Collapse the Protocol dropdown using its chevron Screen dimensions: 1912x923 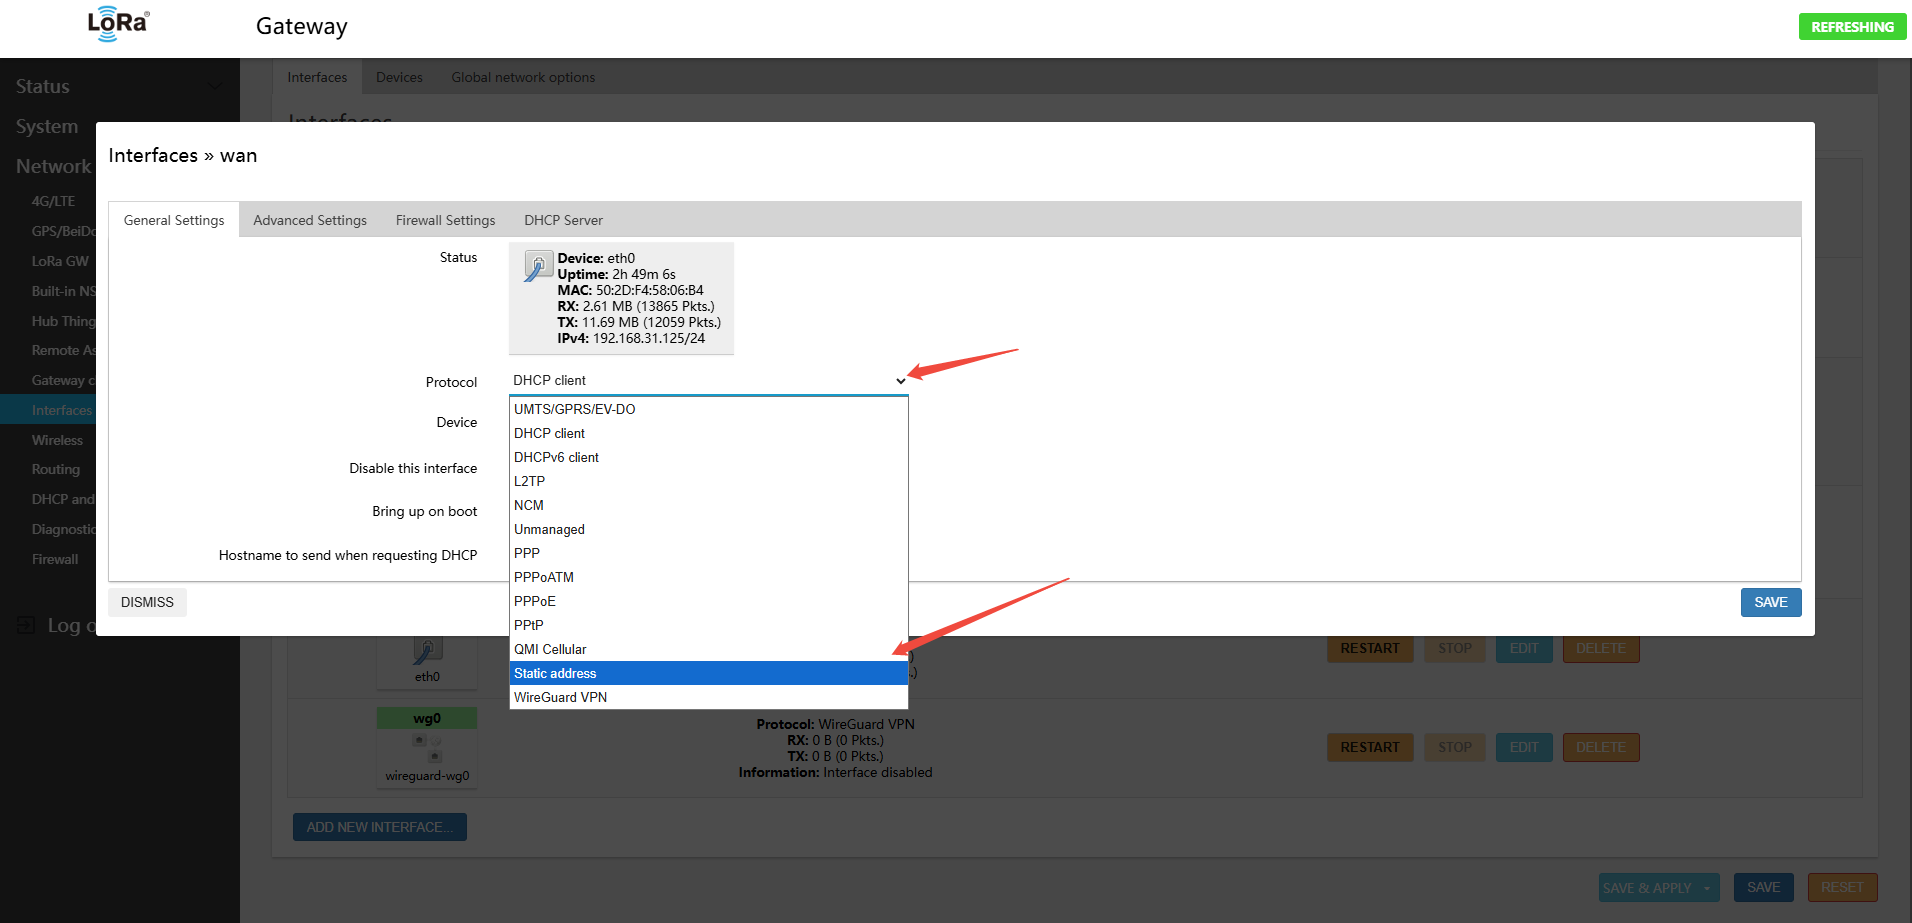pos(900,381)
